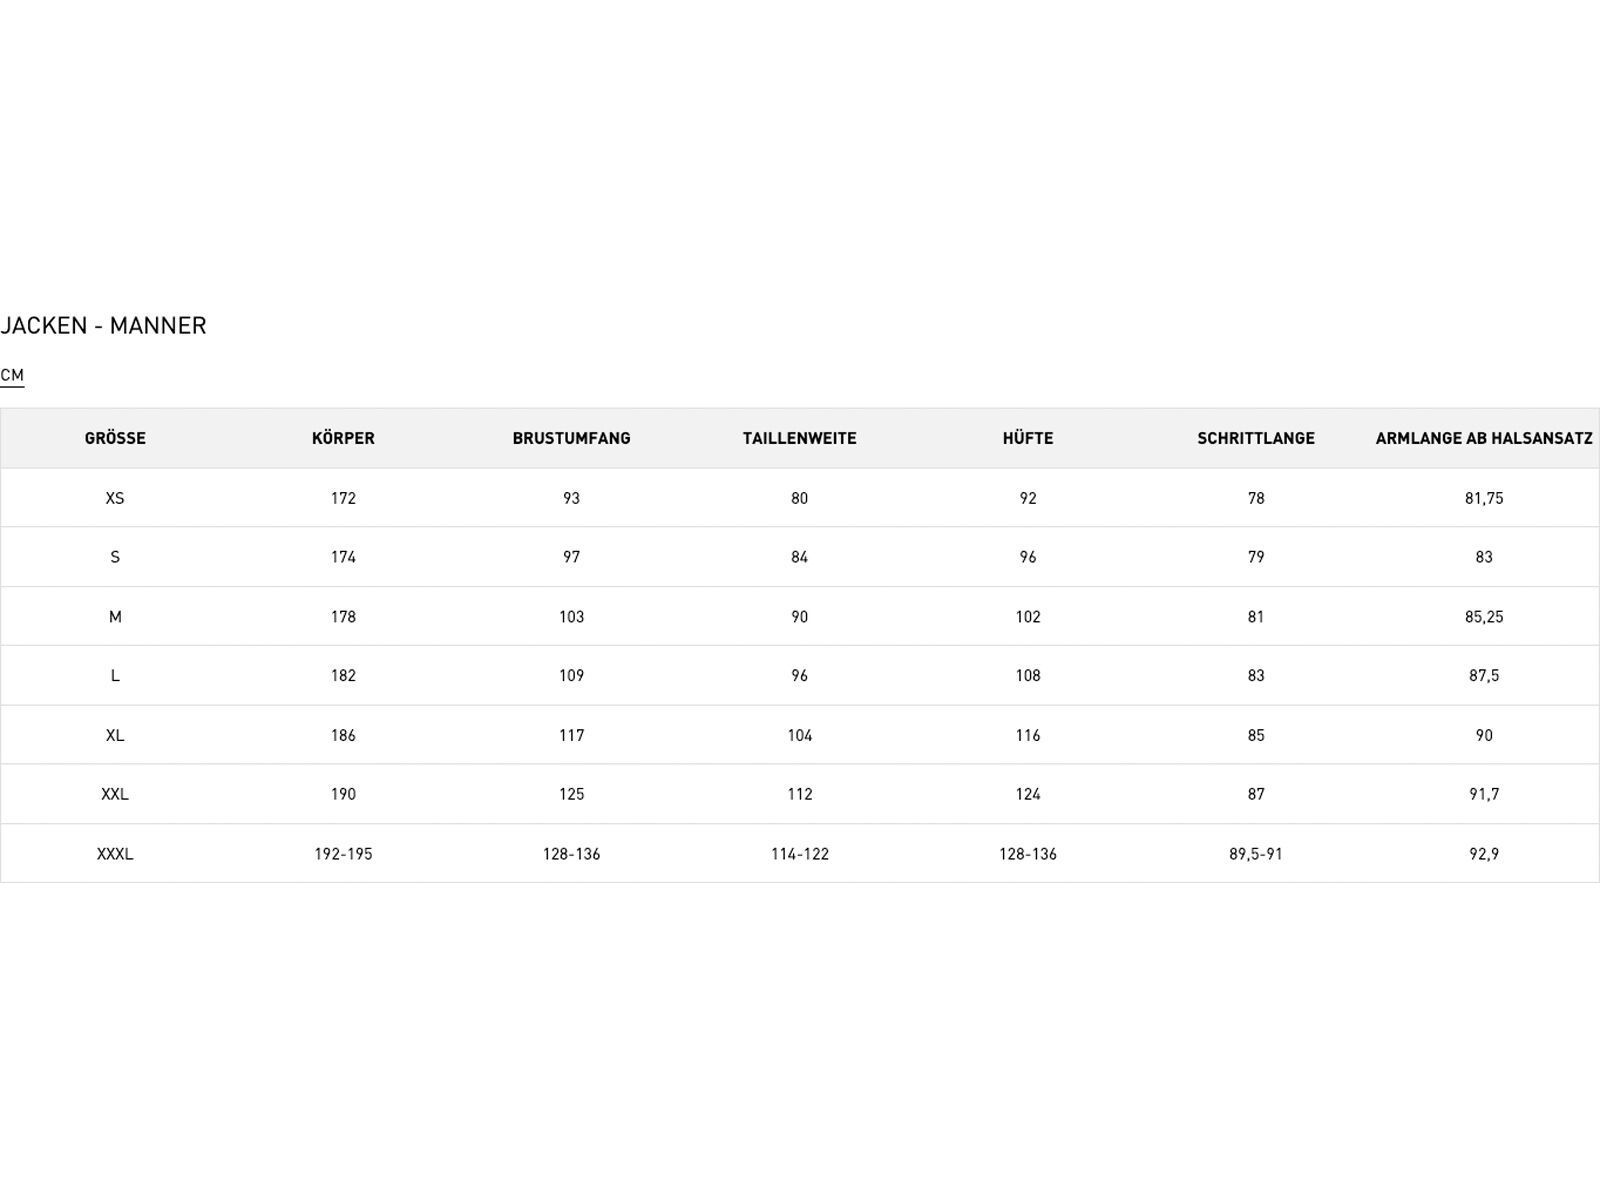Image resolution: width=1600 pixels, height=1200 pixels.
Task: Select the XXXL size row label
Action: point(115,854)
